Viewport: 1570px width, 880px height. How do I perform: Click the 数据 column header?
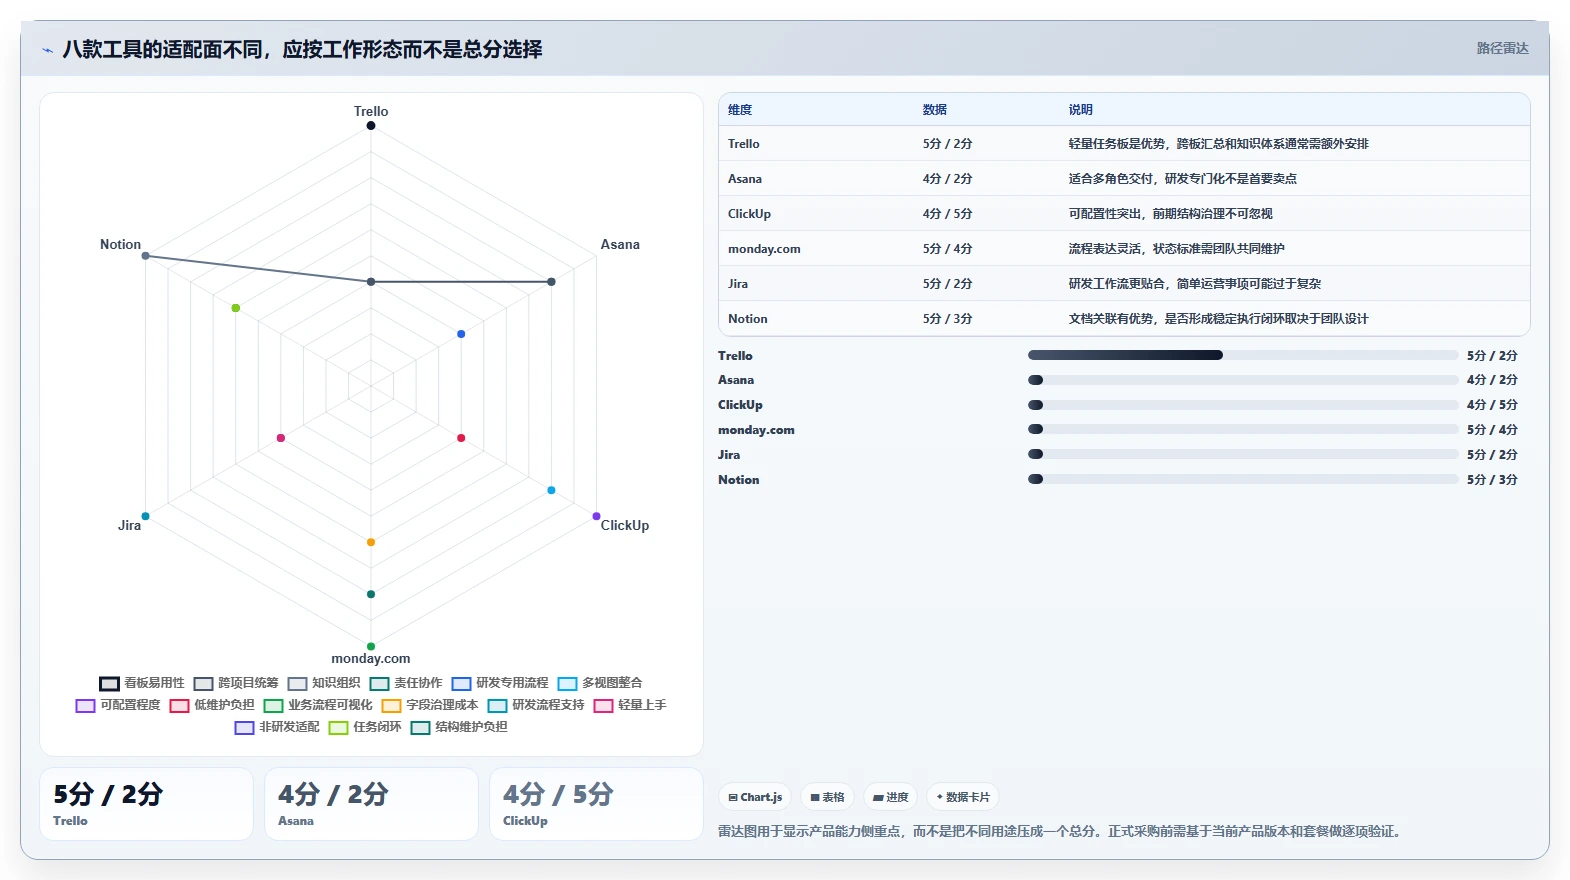click(x=935, y=110)
